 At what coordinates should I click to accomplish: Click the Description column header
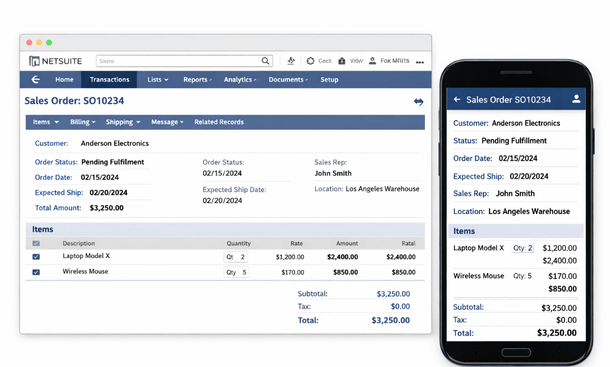click(79, 243)
